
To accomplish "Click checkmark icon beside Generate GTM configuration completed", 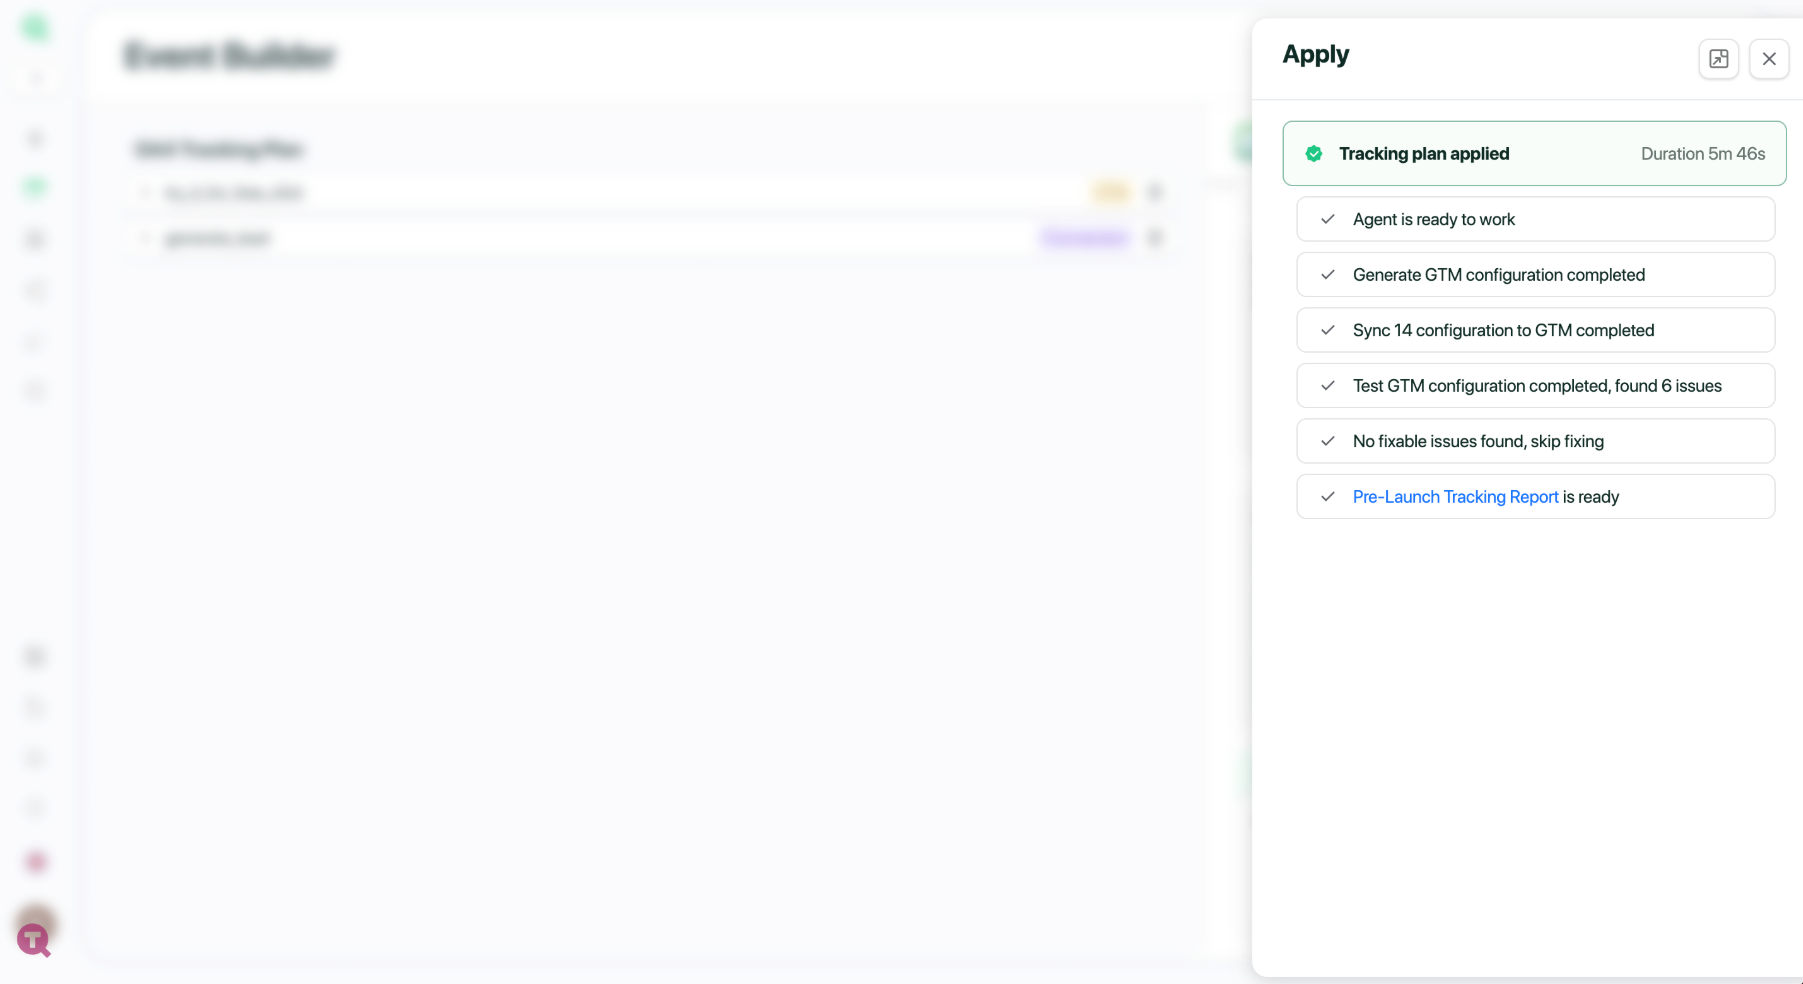I will pyautogui.click(x=1328, y=275).
